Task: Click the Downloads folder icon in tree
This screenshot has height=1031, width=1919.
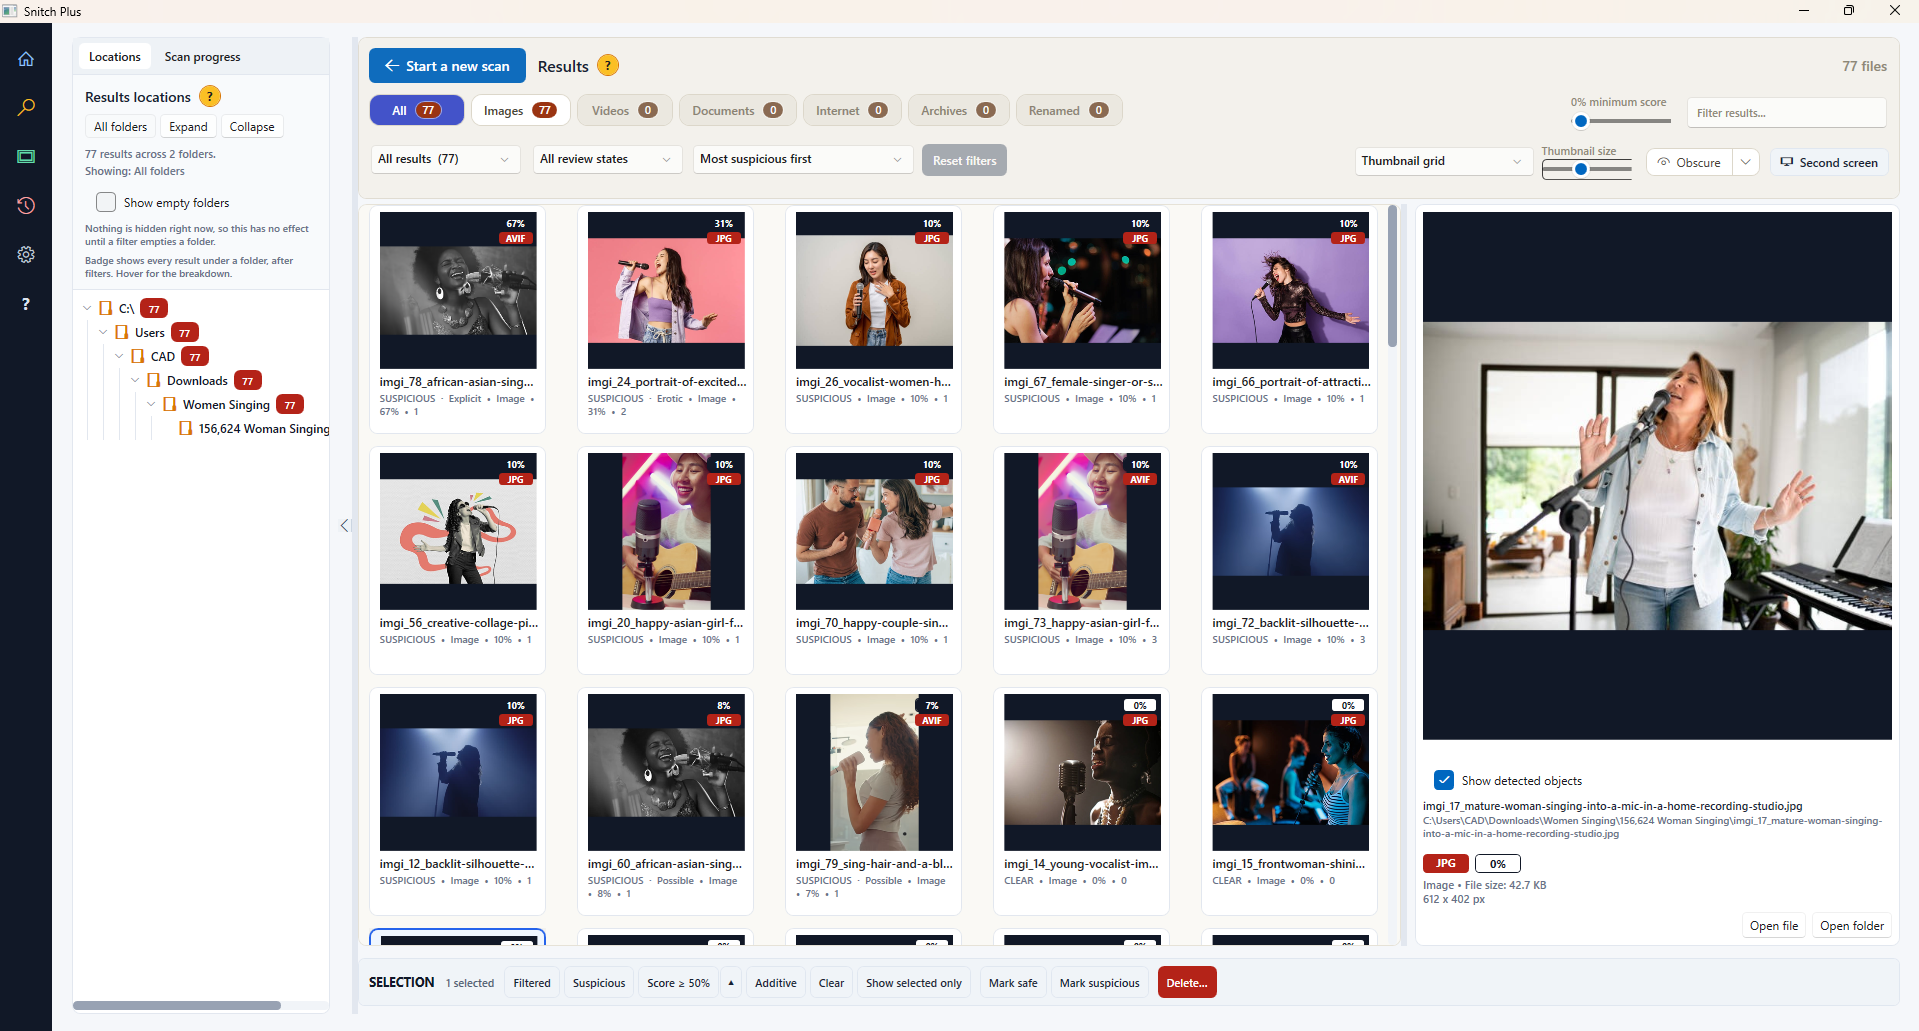Action: [154, 380]
